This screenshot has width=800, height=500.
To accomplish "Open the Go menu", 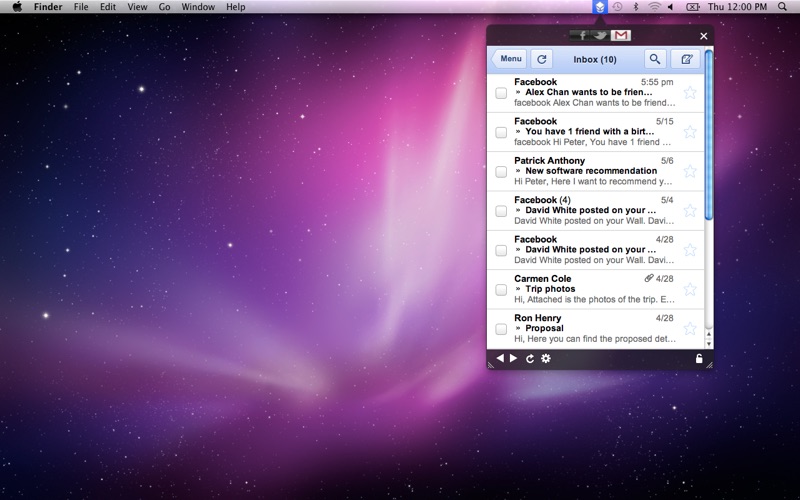I will click(164, 7).
